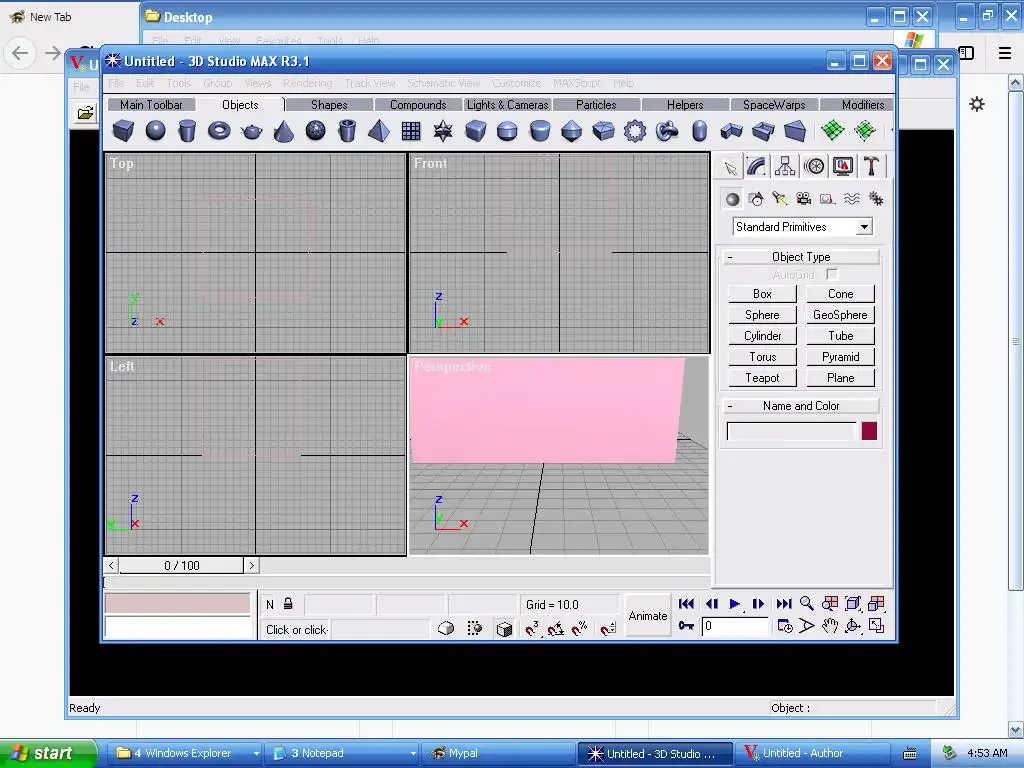Screen dimensions: 1024x768
Task: Toggle the AutoGrid checkbox
Action: [831, 274]
